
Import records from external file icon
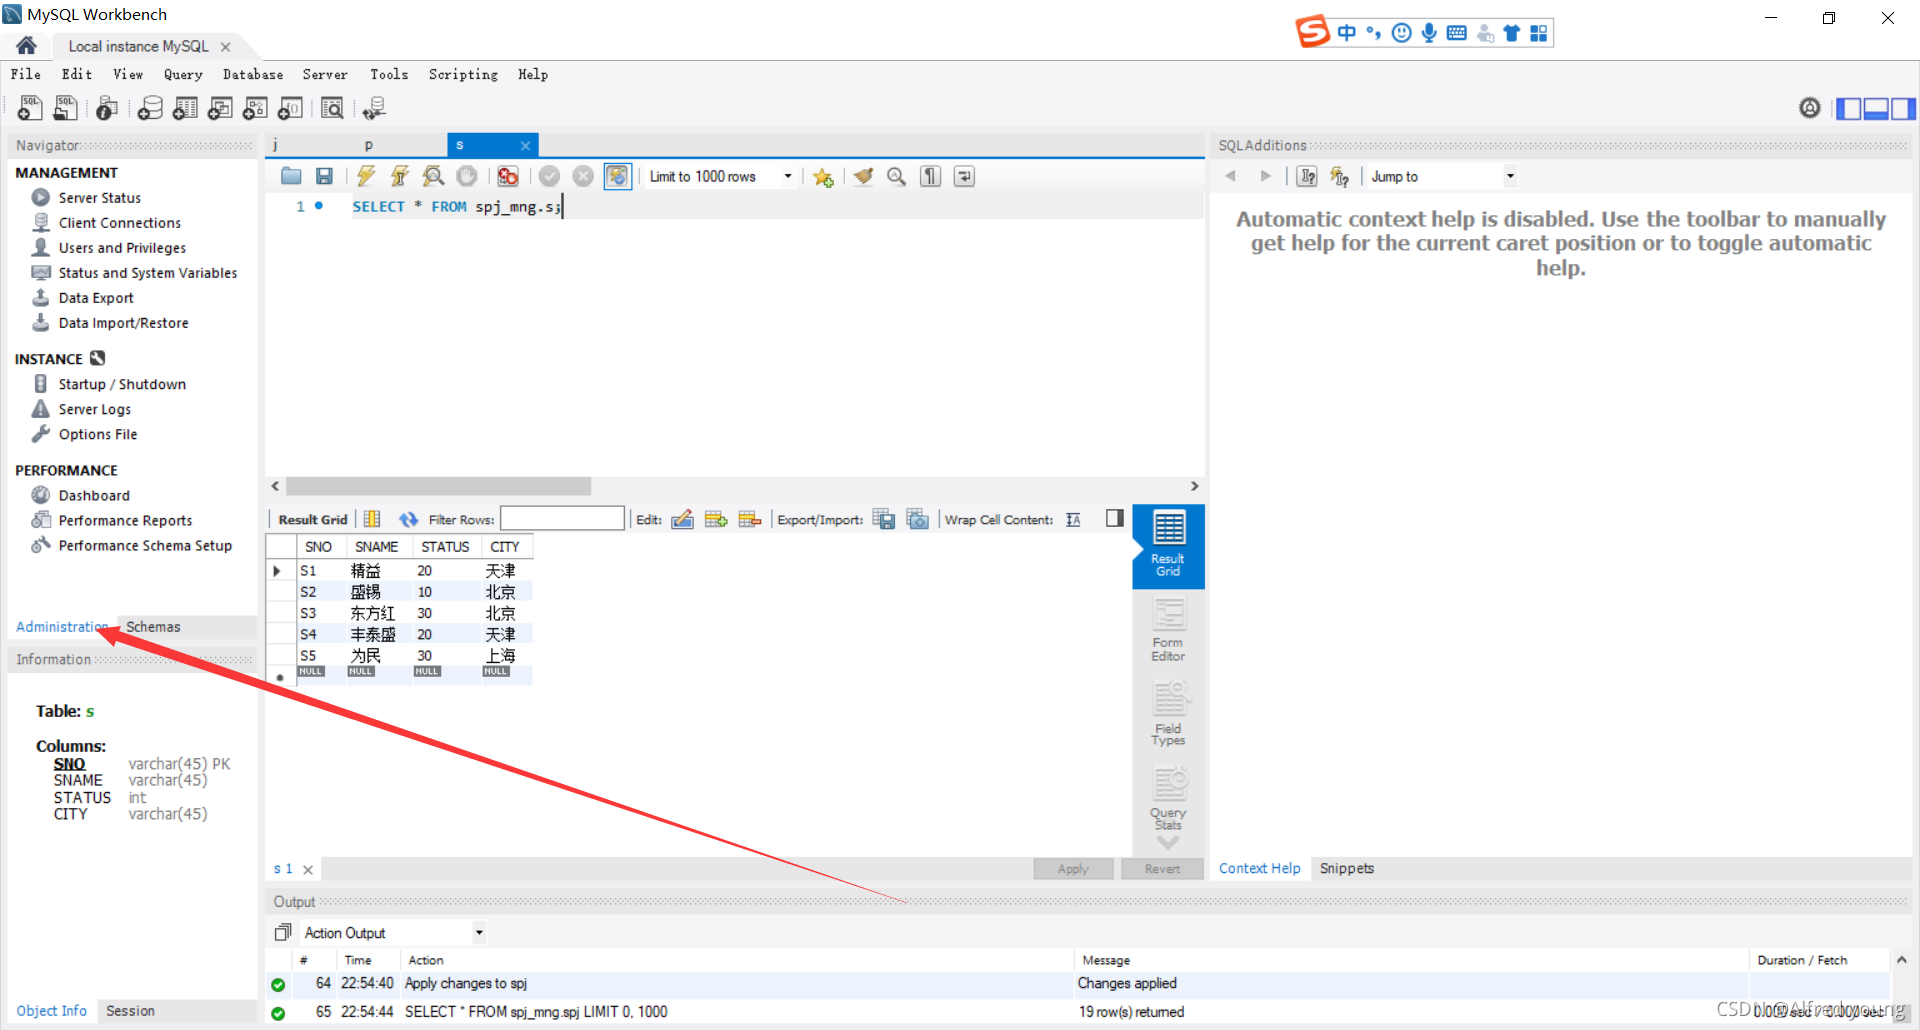pos(918,519)
